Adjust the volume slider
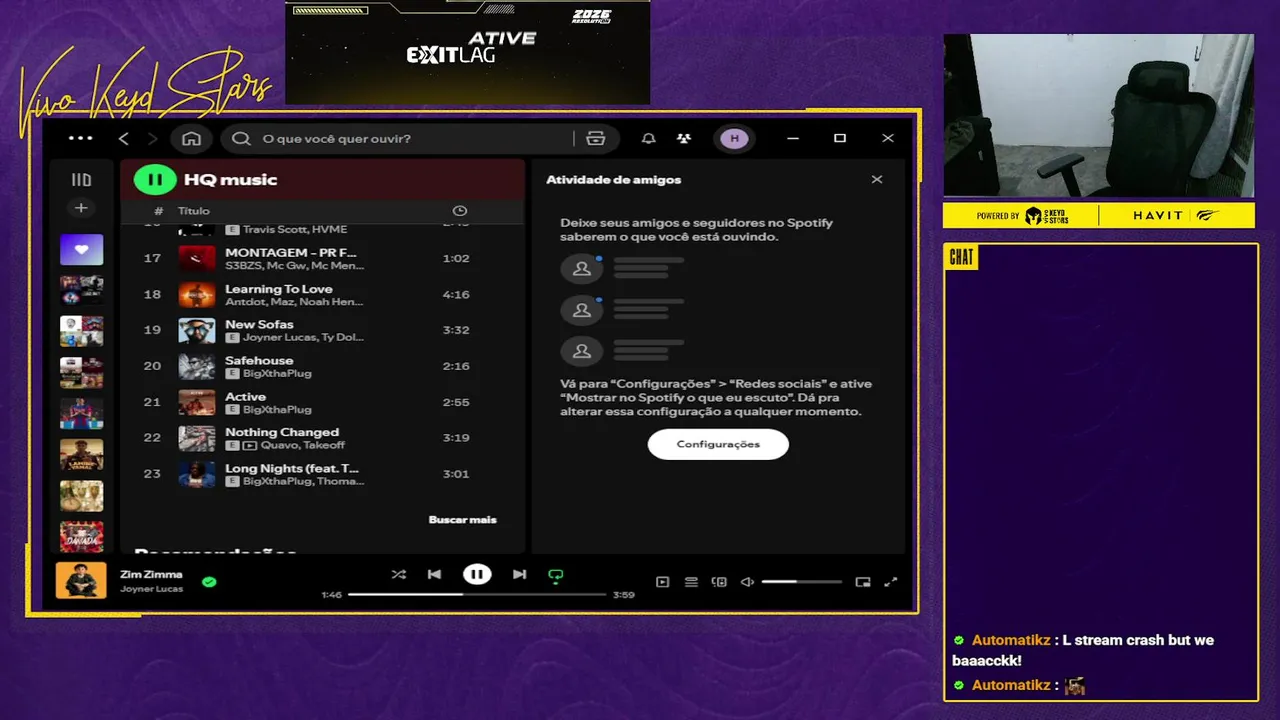Viewport: 1280px width, 720px height. 801,581
